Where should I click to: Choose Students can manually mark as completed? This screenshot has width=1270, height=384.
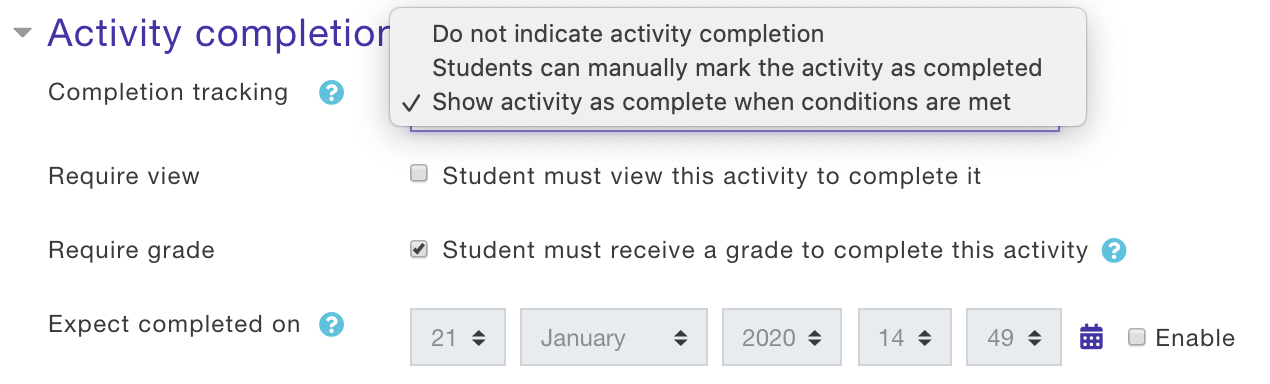737,68
